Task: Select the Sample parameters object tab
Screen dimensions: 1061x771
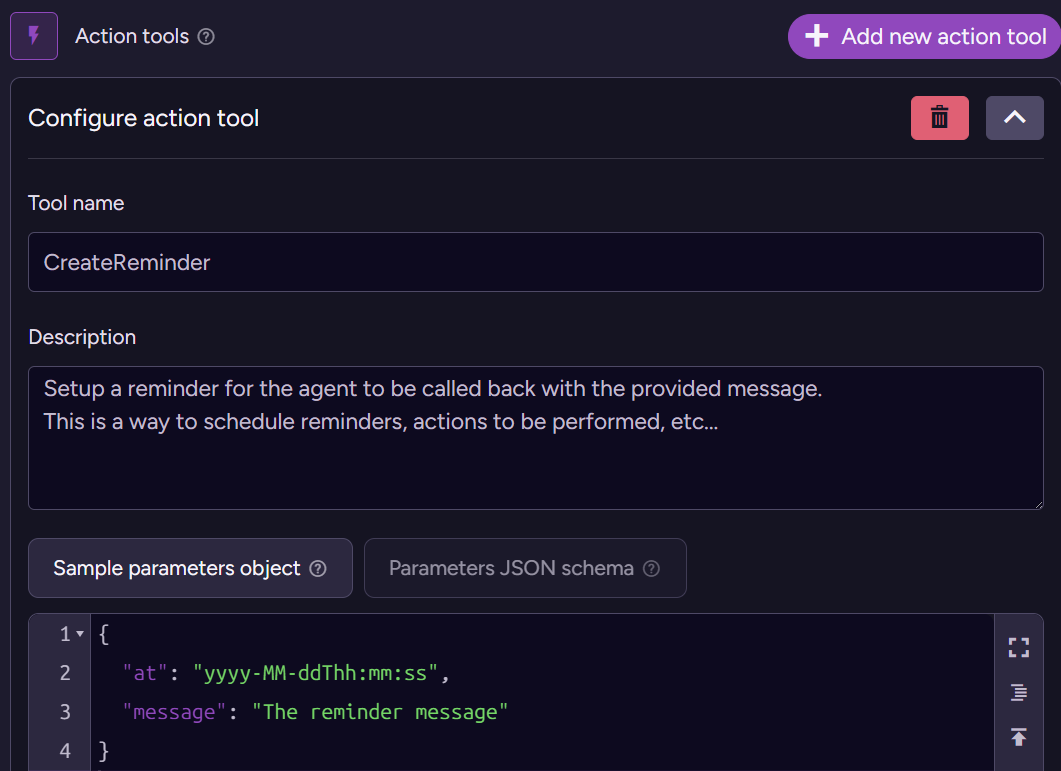Action: coord(177,568)
